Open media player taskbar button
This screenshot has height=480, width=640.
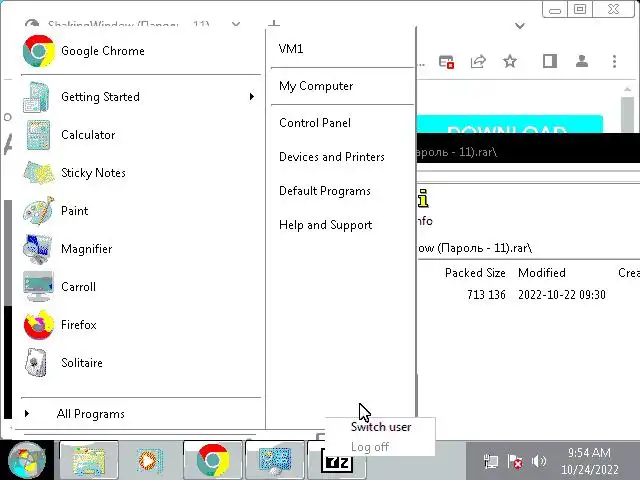pos(150,460)
